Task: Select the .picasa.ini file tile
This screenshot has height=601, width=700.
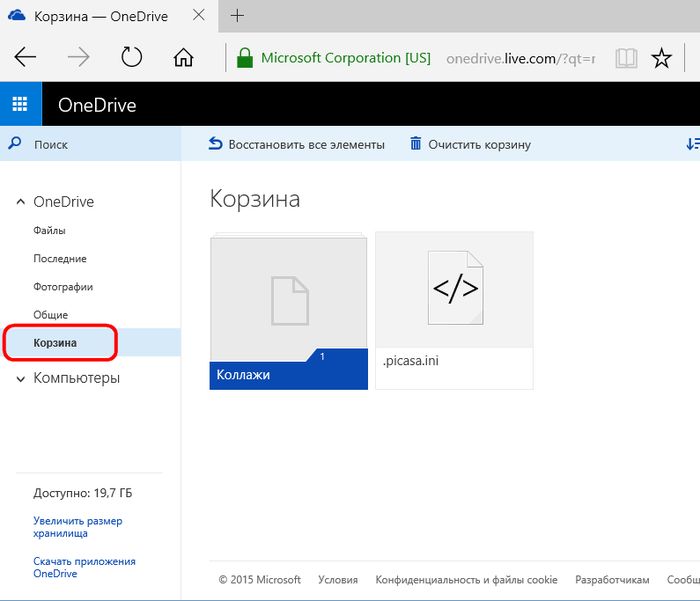Action: click(x=454, y=310)
